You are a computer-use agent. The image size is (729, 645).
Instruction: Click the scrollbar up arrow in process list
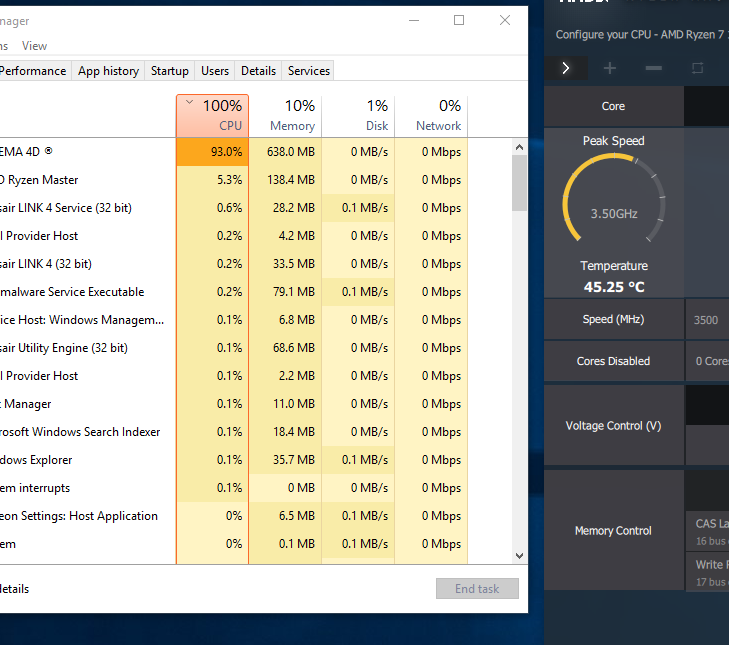coord(519,148)
